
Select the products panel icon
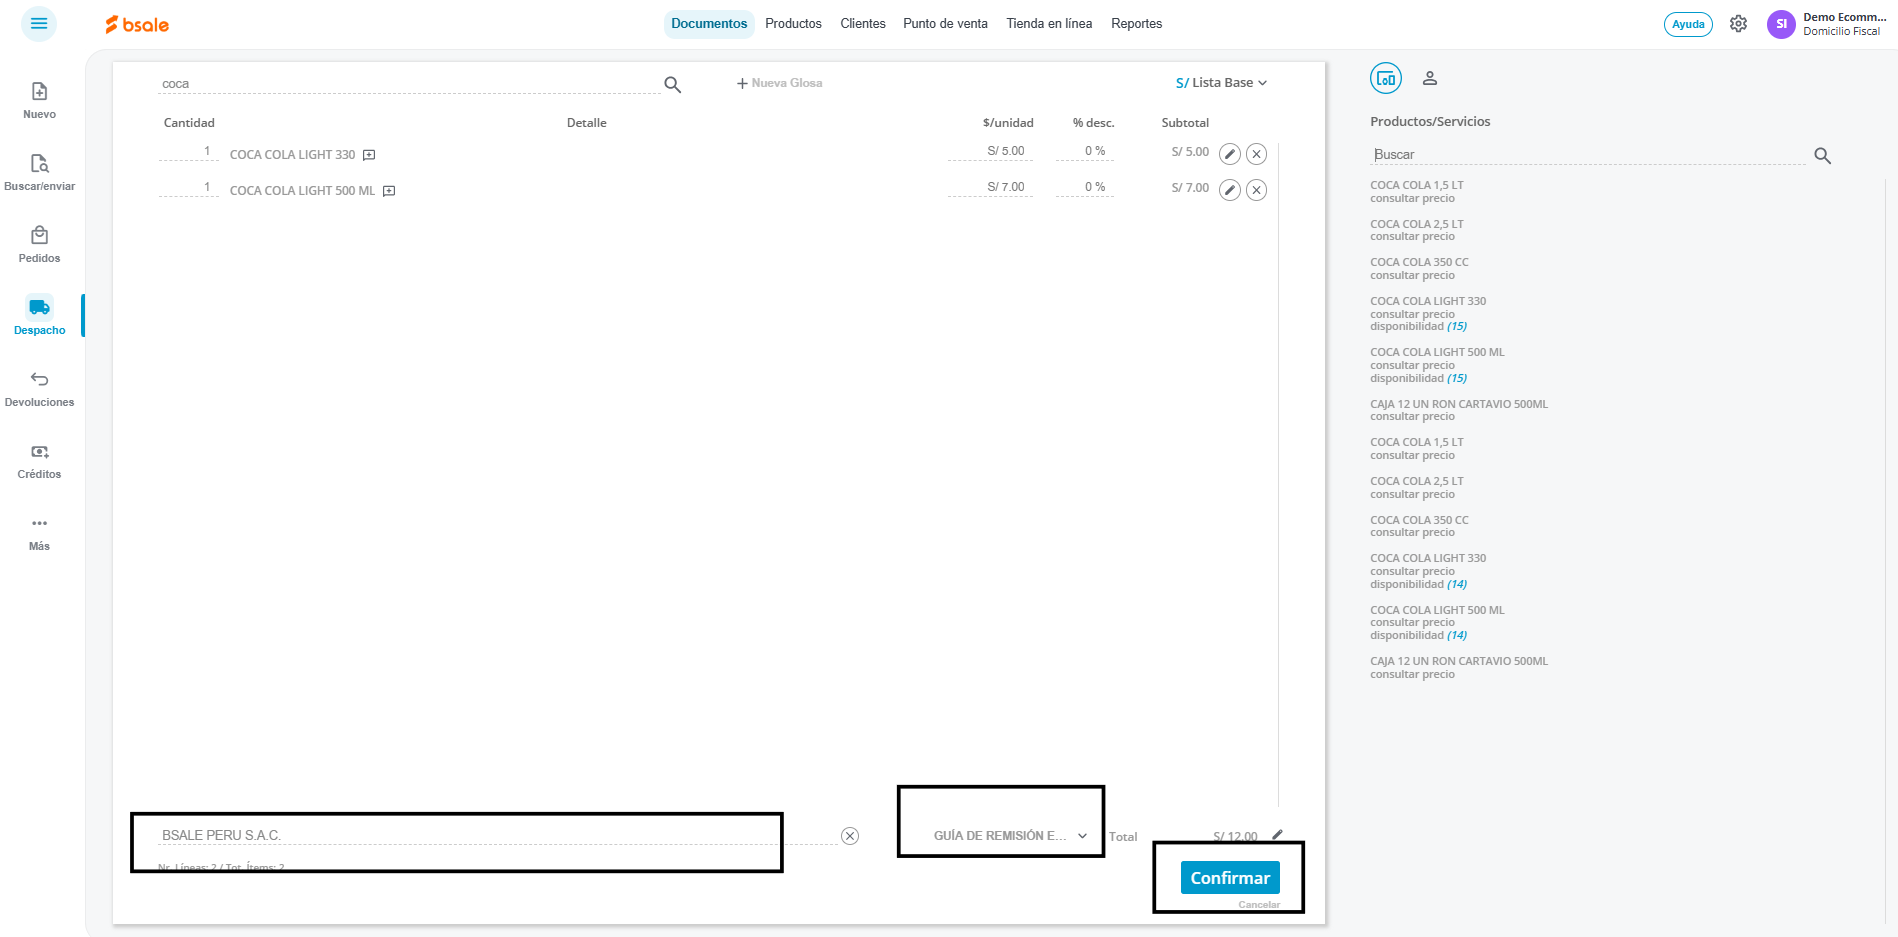pyautogui.click(x=1386, y=78)
